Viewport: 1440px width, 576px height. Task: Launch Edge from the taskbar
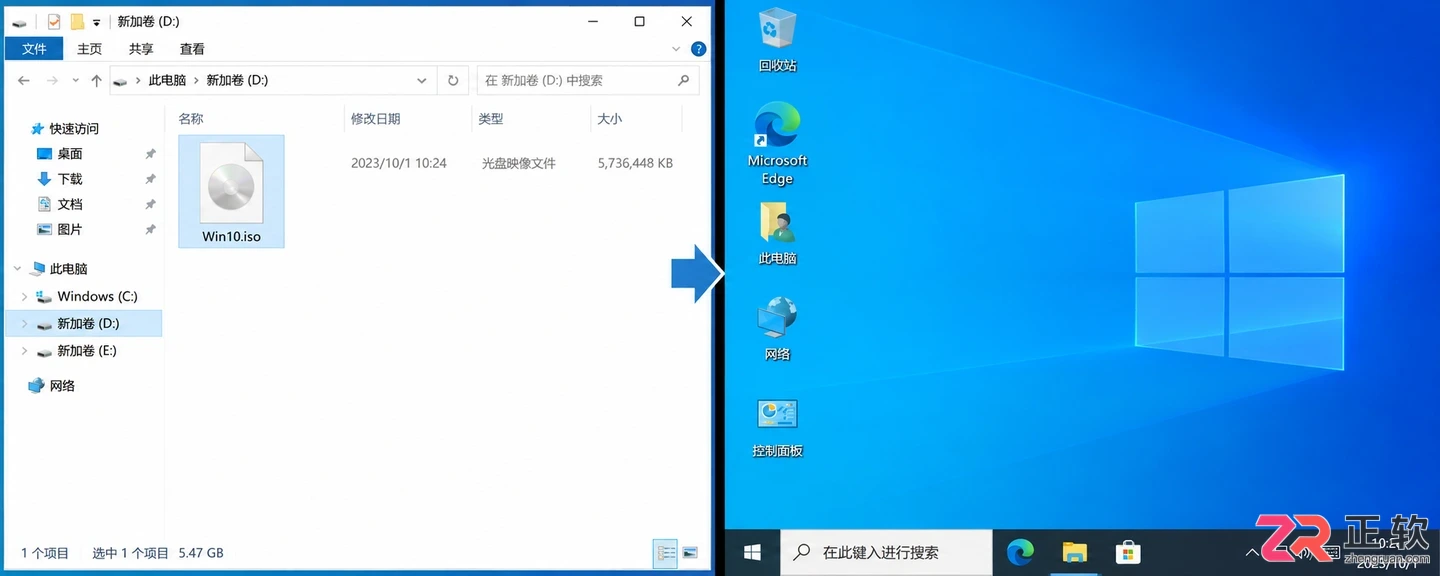coord(1020,552)
